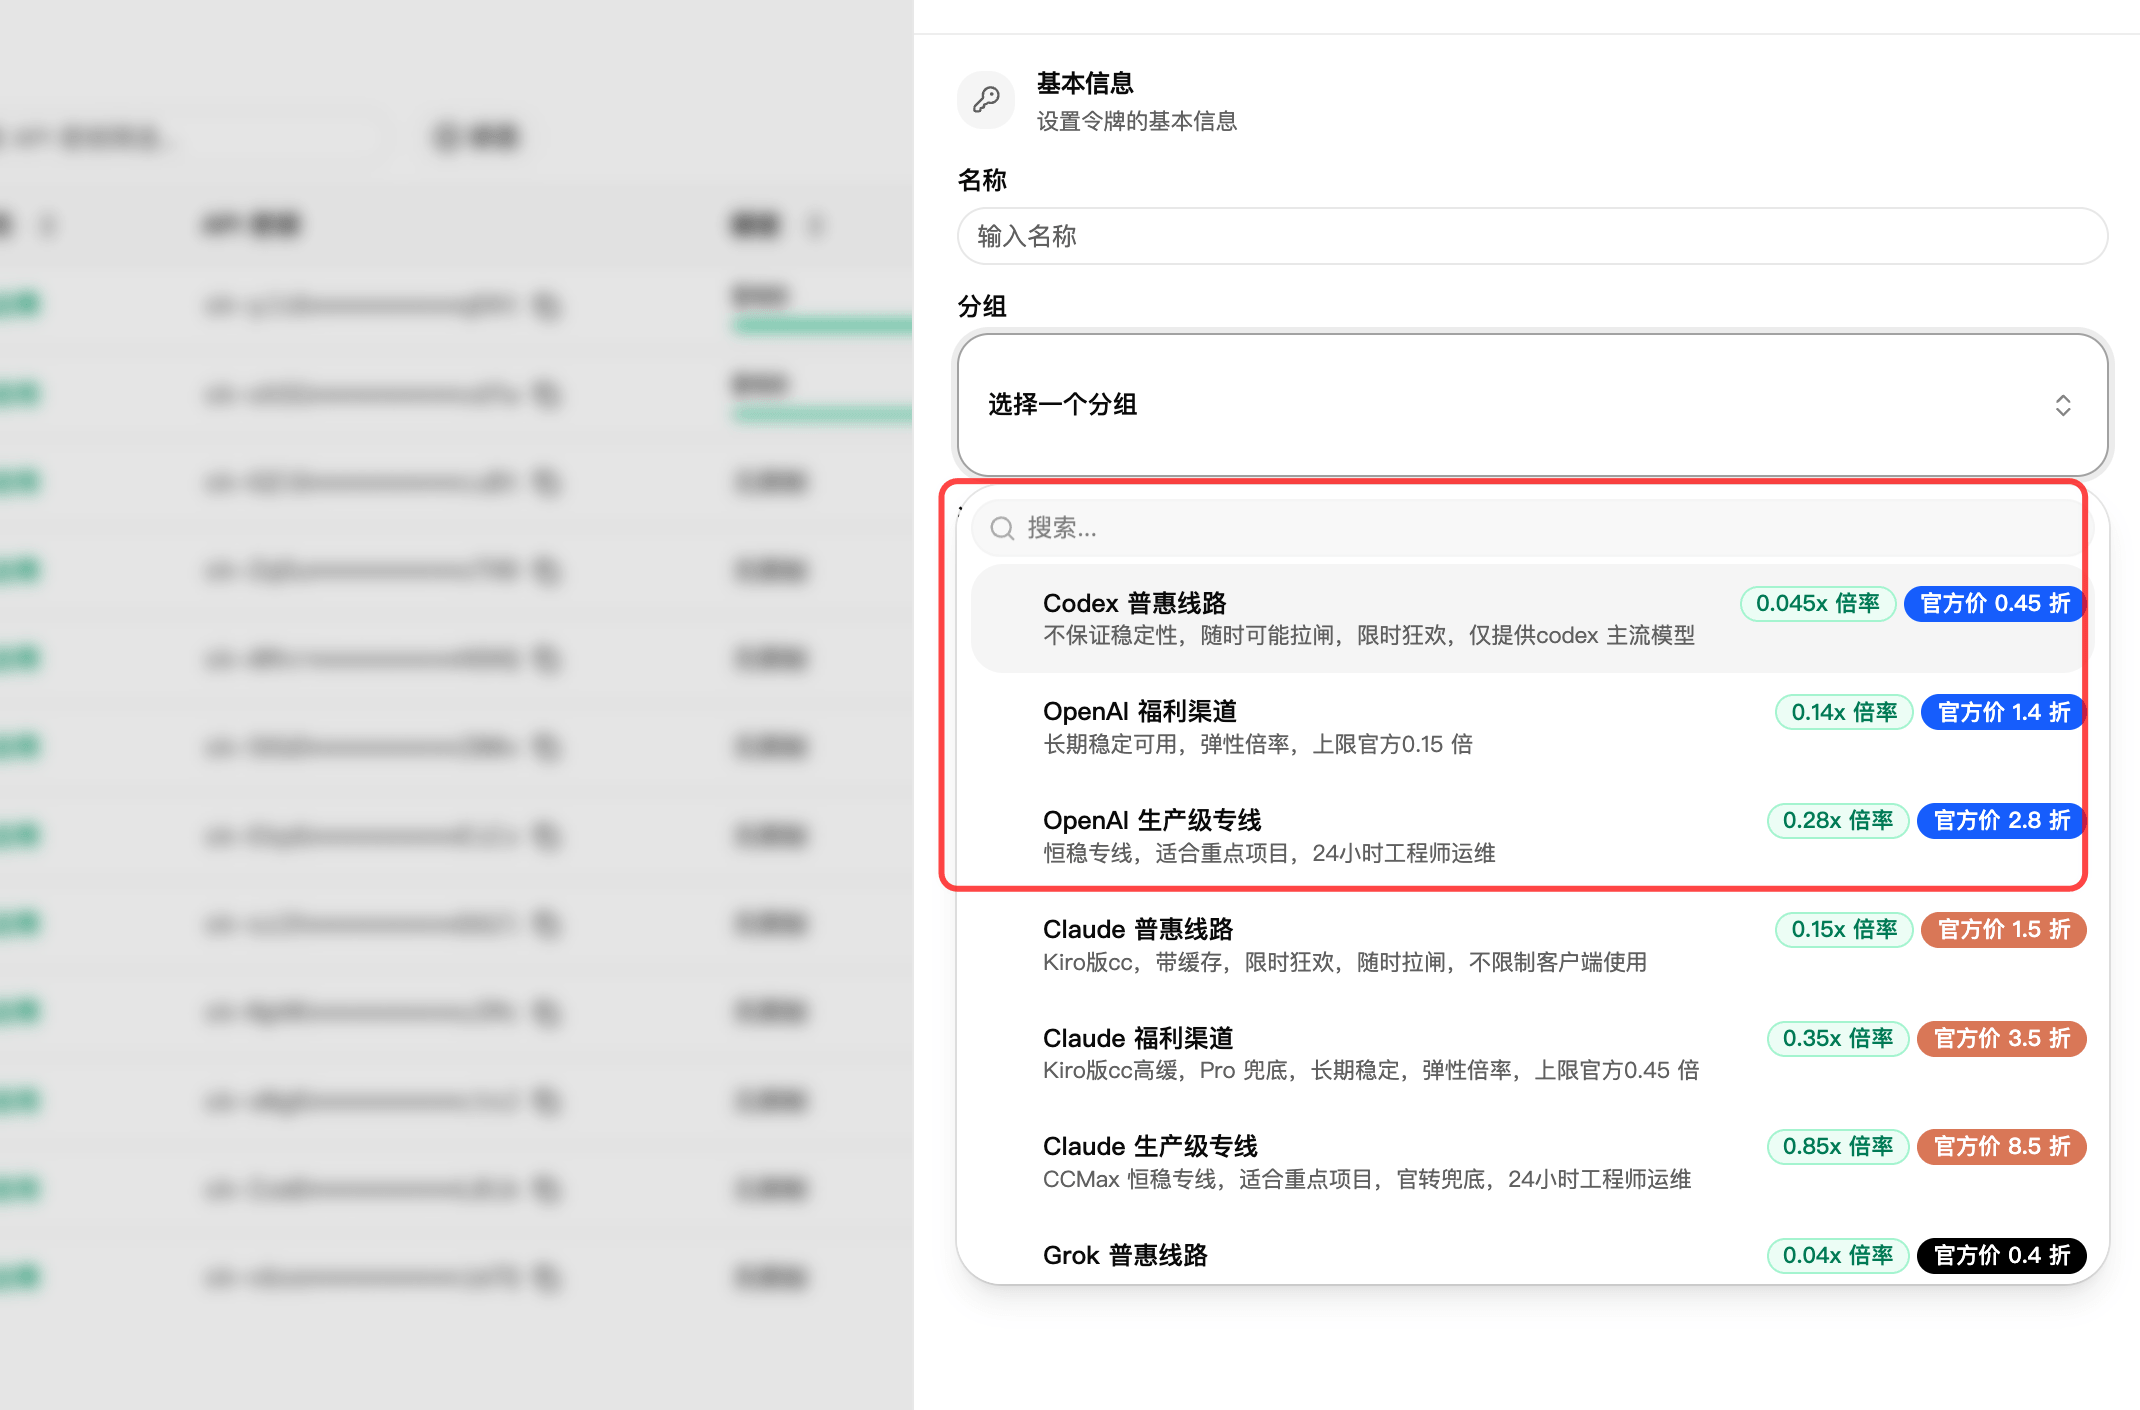This screenshot has height=1410, width=2140.
Task: Click the 0.04x 倍率 badge
Action: (1838, 1256)
